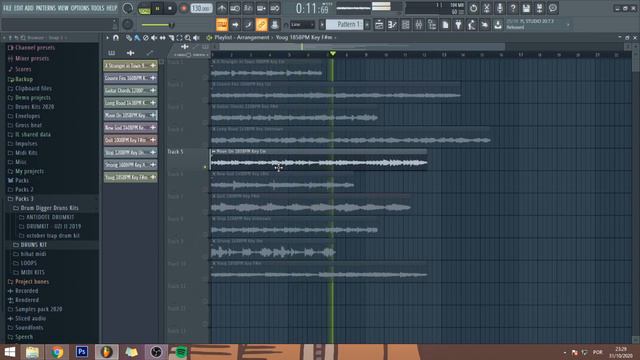Select 'Strong' clip in picker
The width and height of the screenshot is (640, 360).
pyautogui.click(x=131, y=164)
